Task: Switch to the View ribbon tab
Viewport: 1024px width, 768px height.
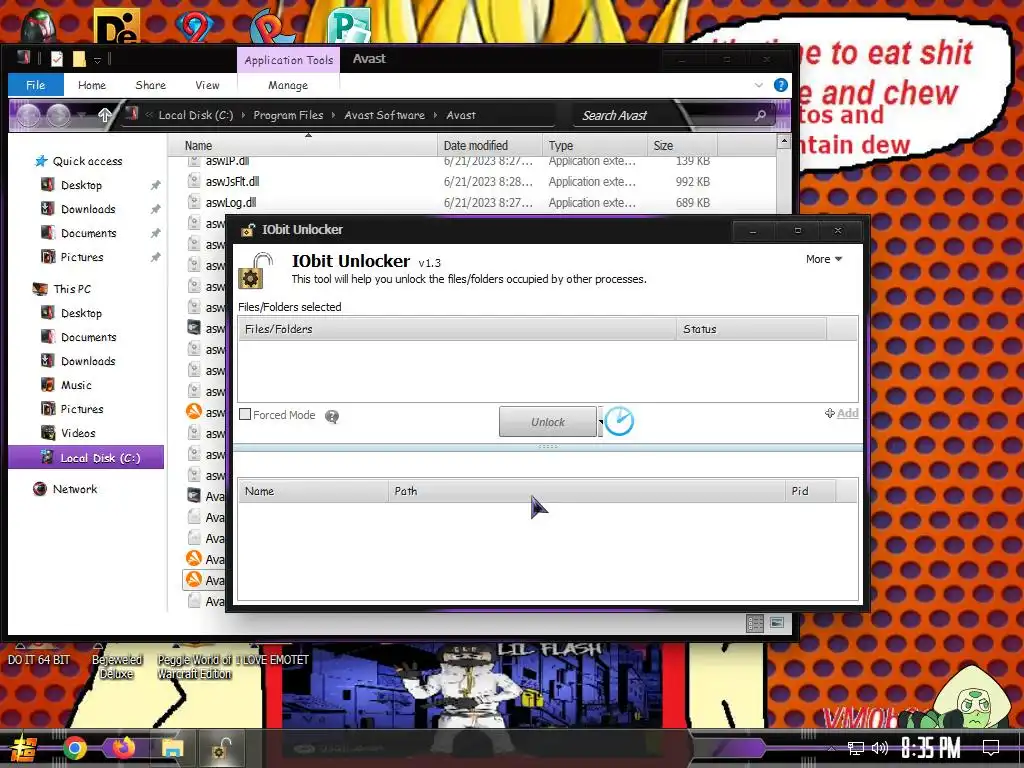Action: (208, 85)
